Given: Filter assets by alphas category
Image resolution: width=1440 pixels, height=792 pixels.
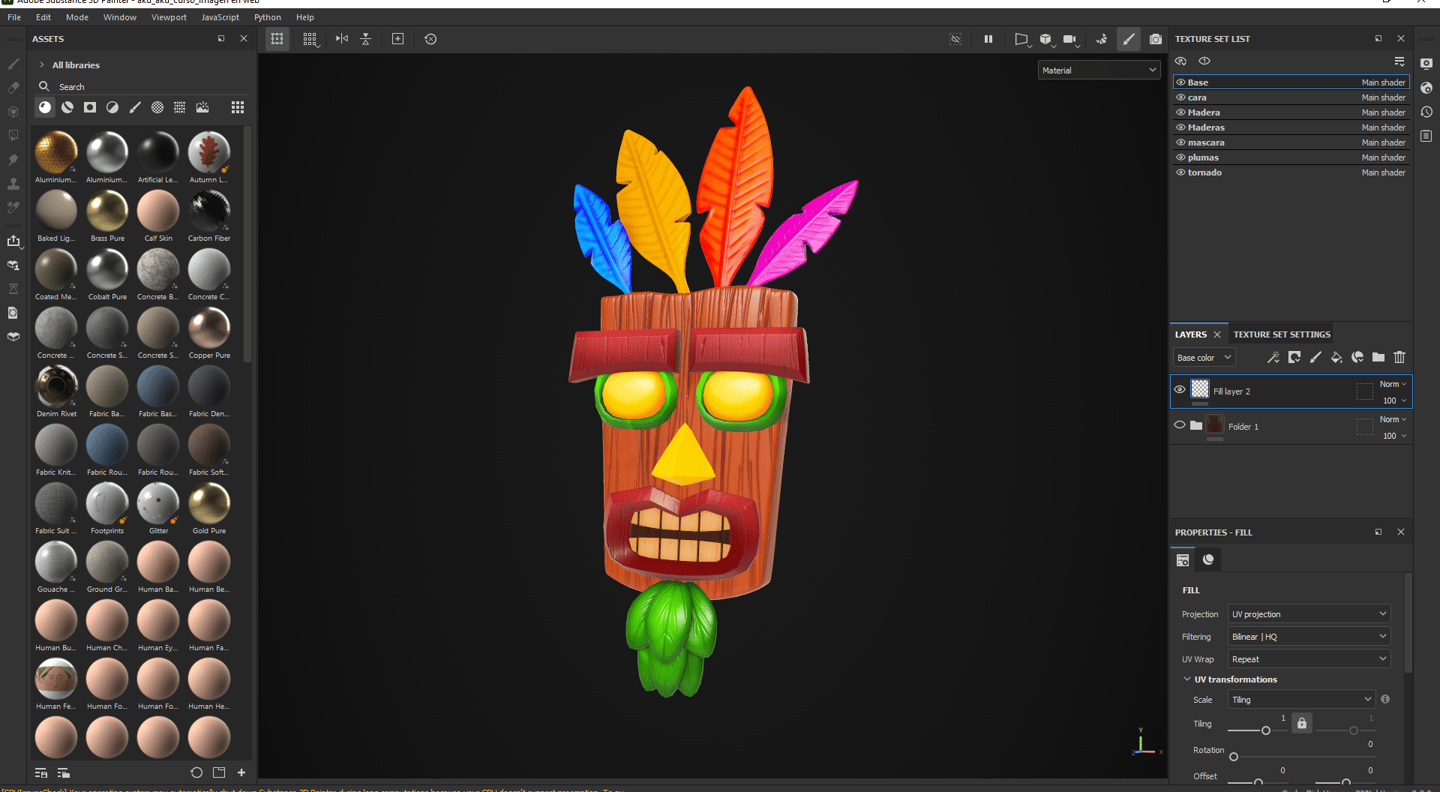Looking at the screenshot, I should pos(157,107).
